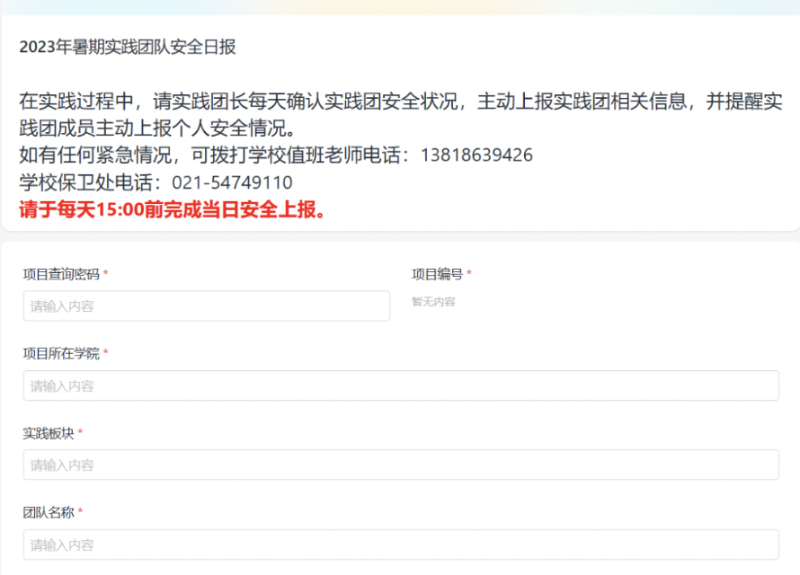Screen dimensions: 800x575
Task: Focus the 项目所在学院 input field
Action: click(401, 386)
